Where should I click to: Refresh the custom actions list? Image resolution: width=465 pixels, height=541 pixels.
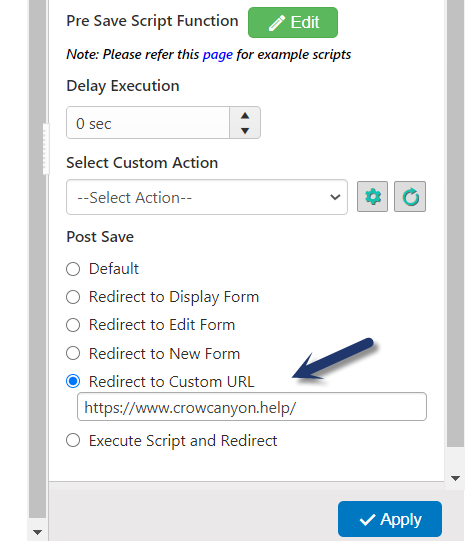[410, 197]
